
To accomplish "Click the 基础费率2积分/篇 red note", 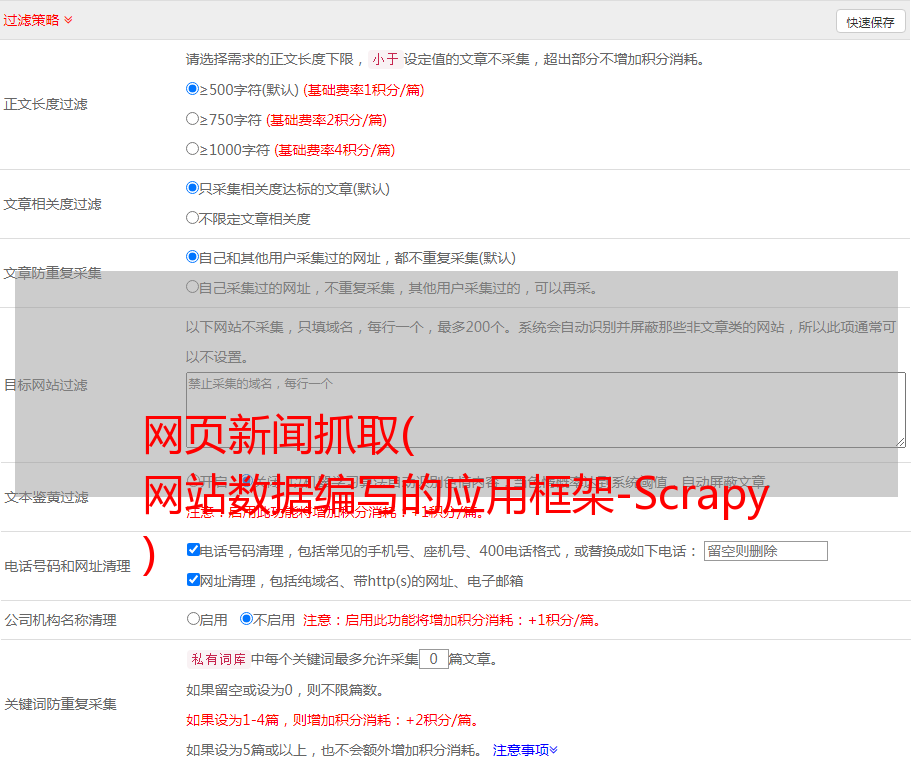I will [x=326, y=120].
